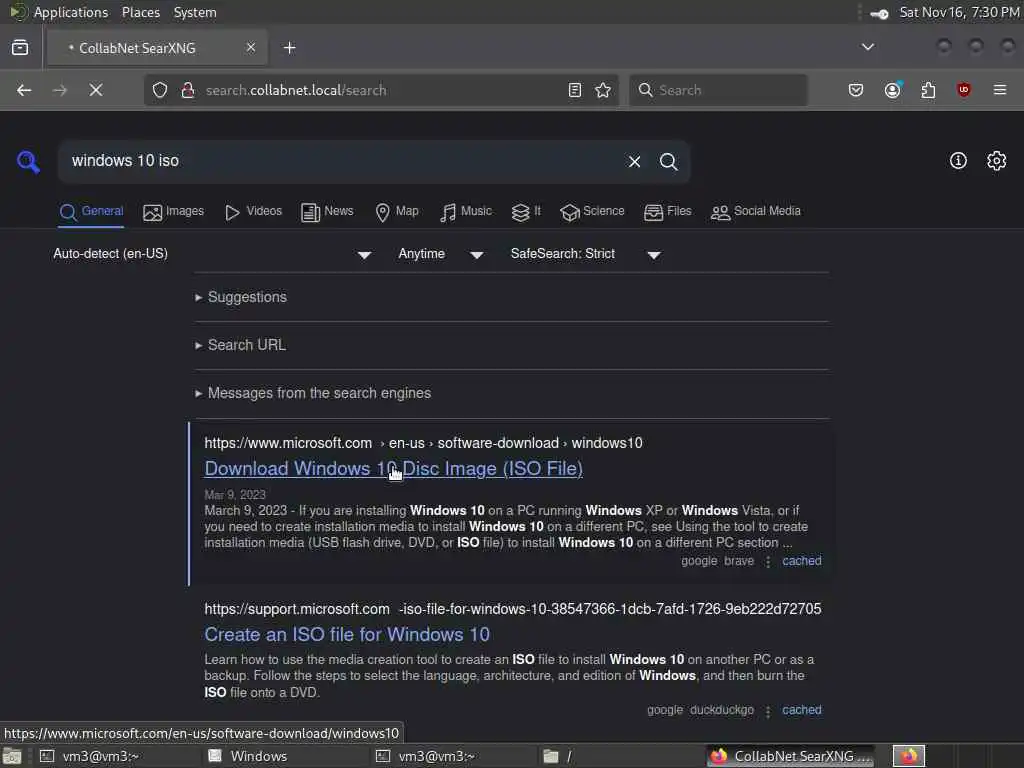This screenshot has height=768, width=1024.
Task: Switch to the Images tab
Action: pos(174,212)
